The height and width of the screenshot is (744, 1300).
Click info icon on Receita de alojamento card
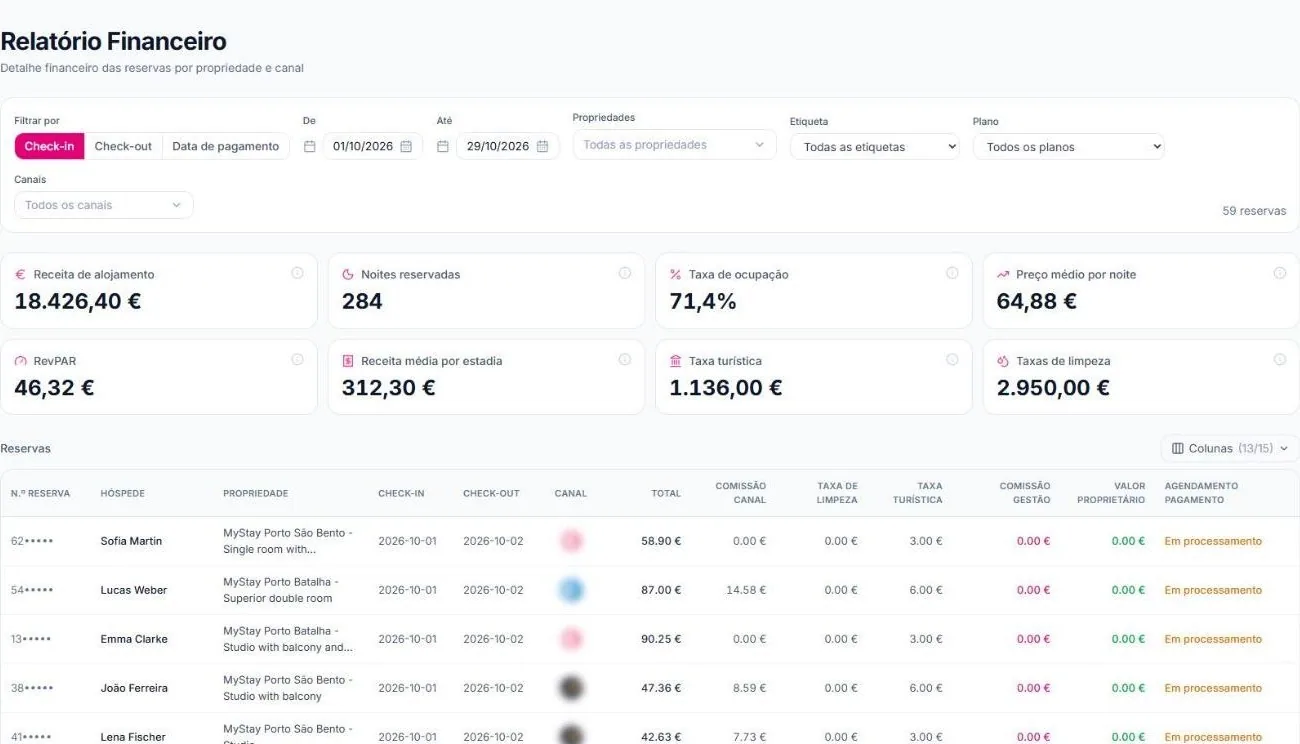click(297, 273)
